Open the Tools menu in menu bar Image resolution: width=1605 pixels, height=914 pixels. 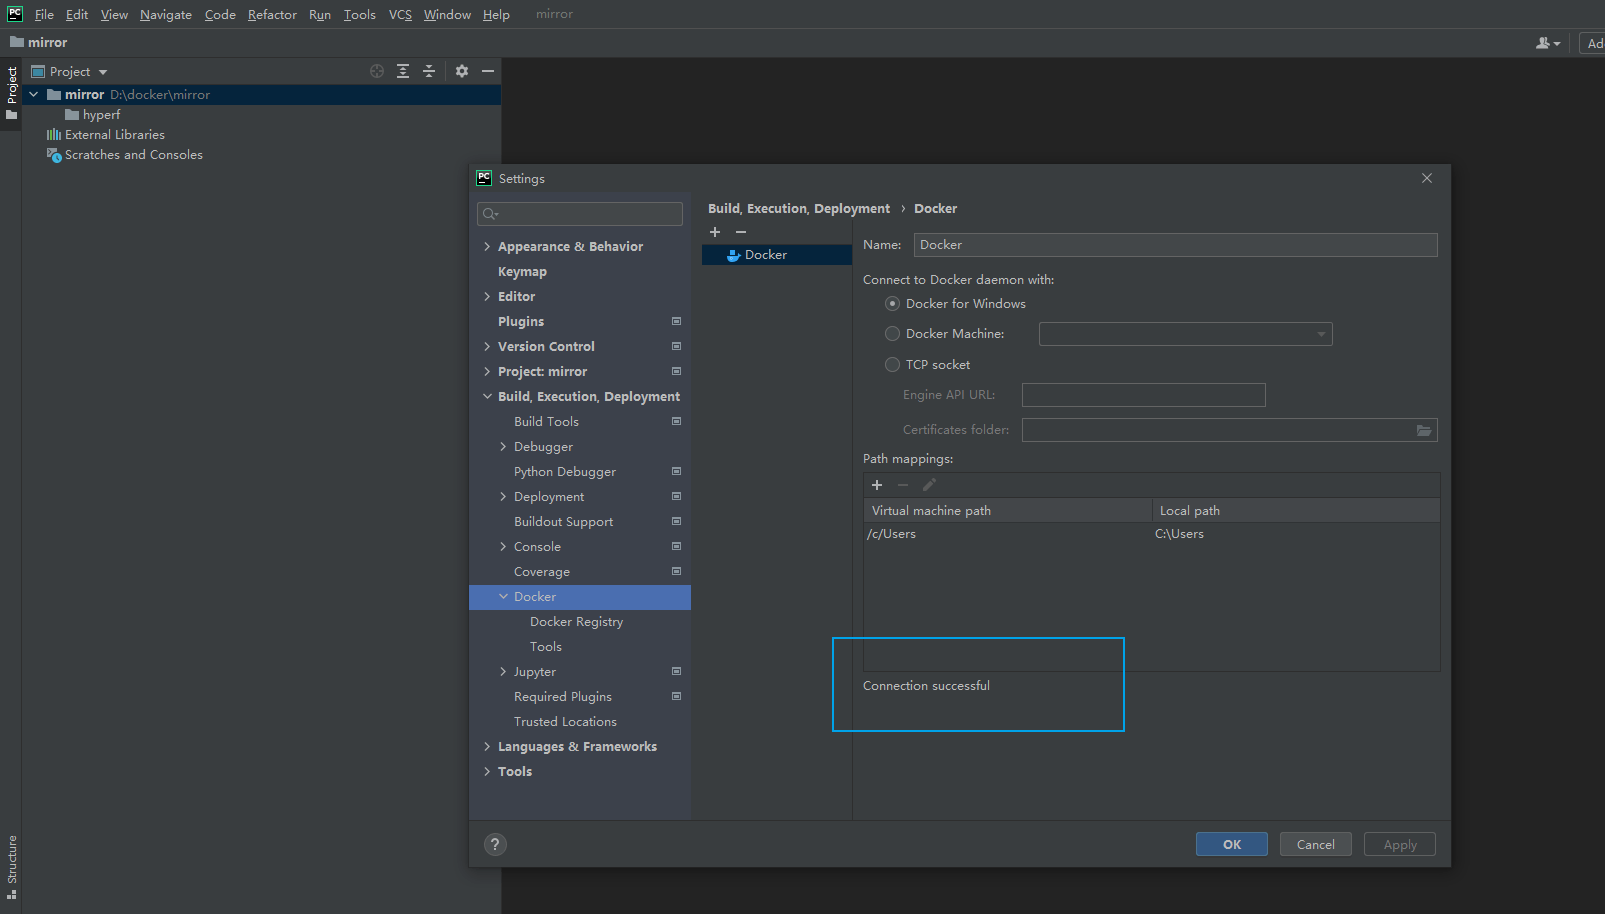[359, 14]
